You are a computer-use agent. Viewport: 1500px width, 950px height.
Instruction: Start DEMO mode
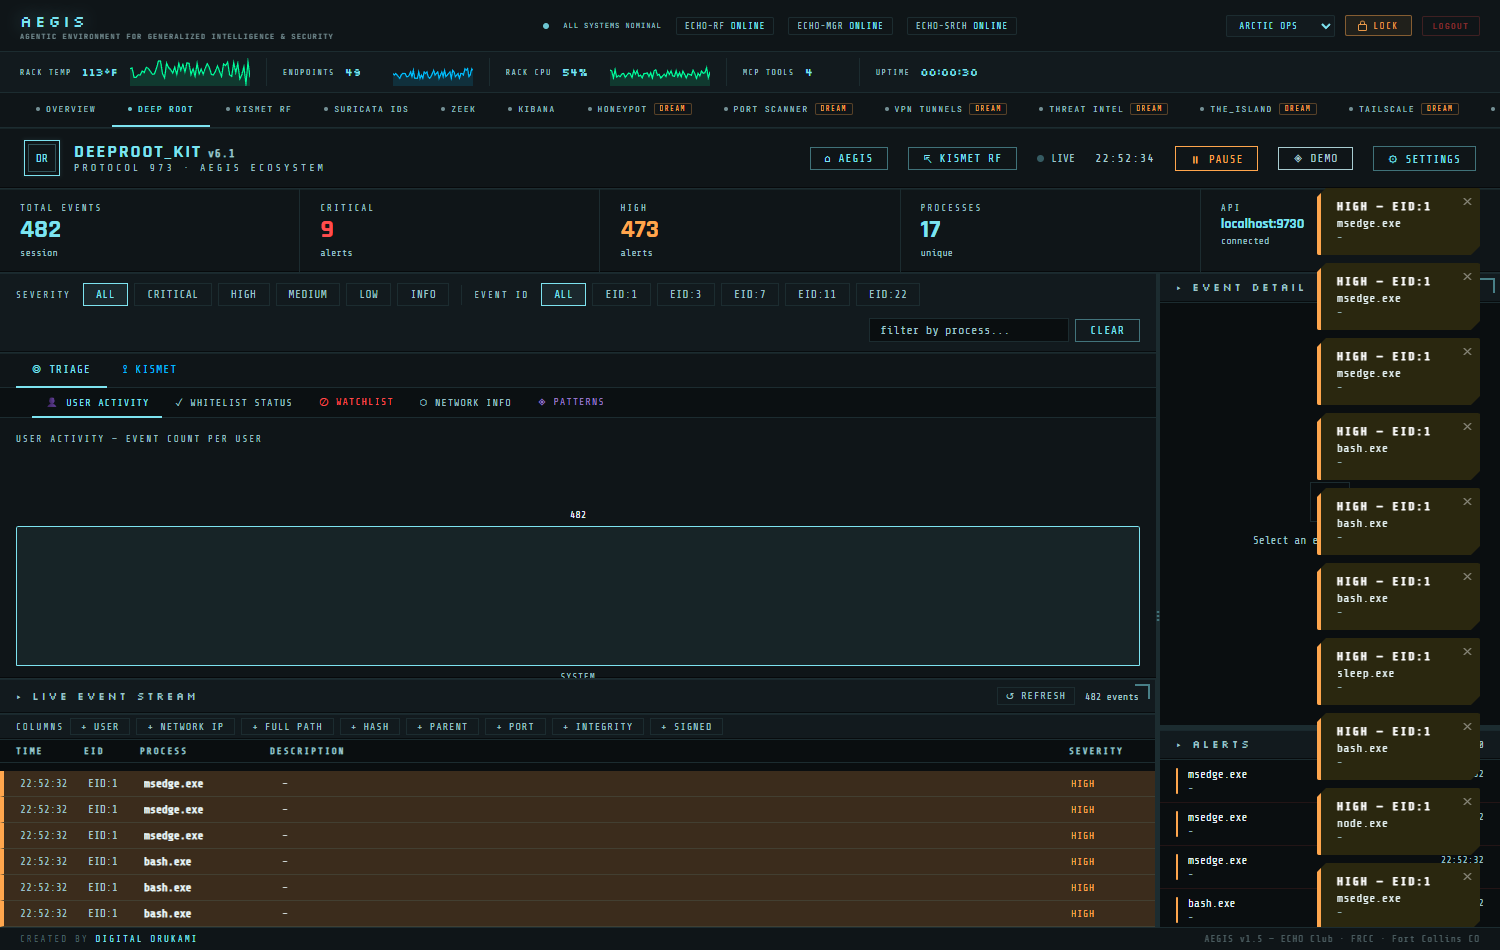point(1316,158)
